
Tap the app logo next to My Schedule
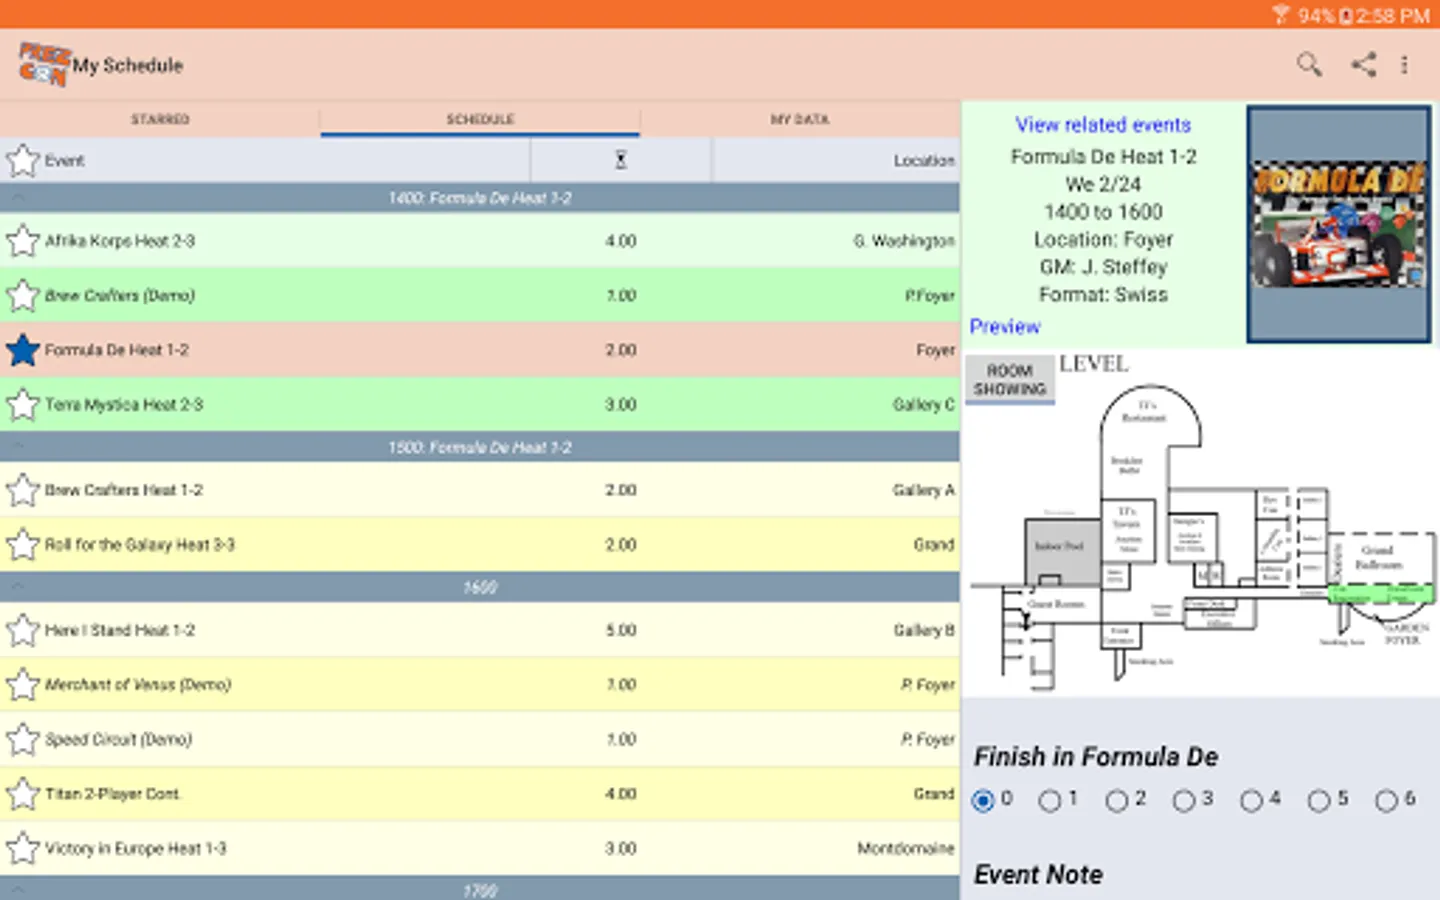(44, 65)
